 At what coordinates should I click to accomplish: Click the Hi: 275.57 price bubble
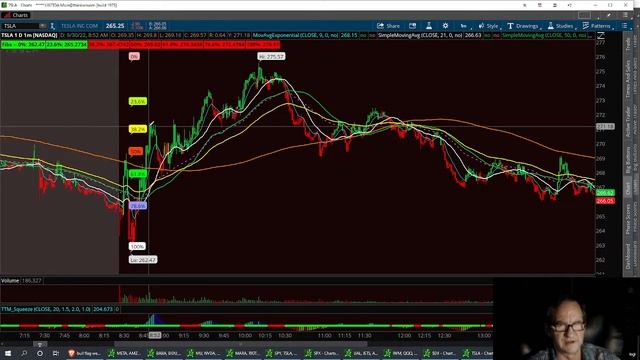[x=271, y=56]
